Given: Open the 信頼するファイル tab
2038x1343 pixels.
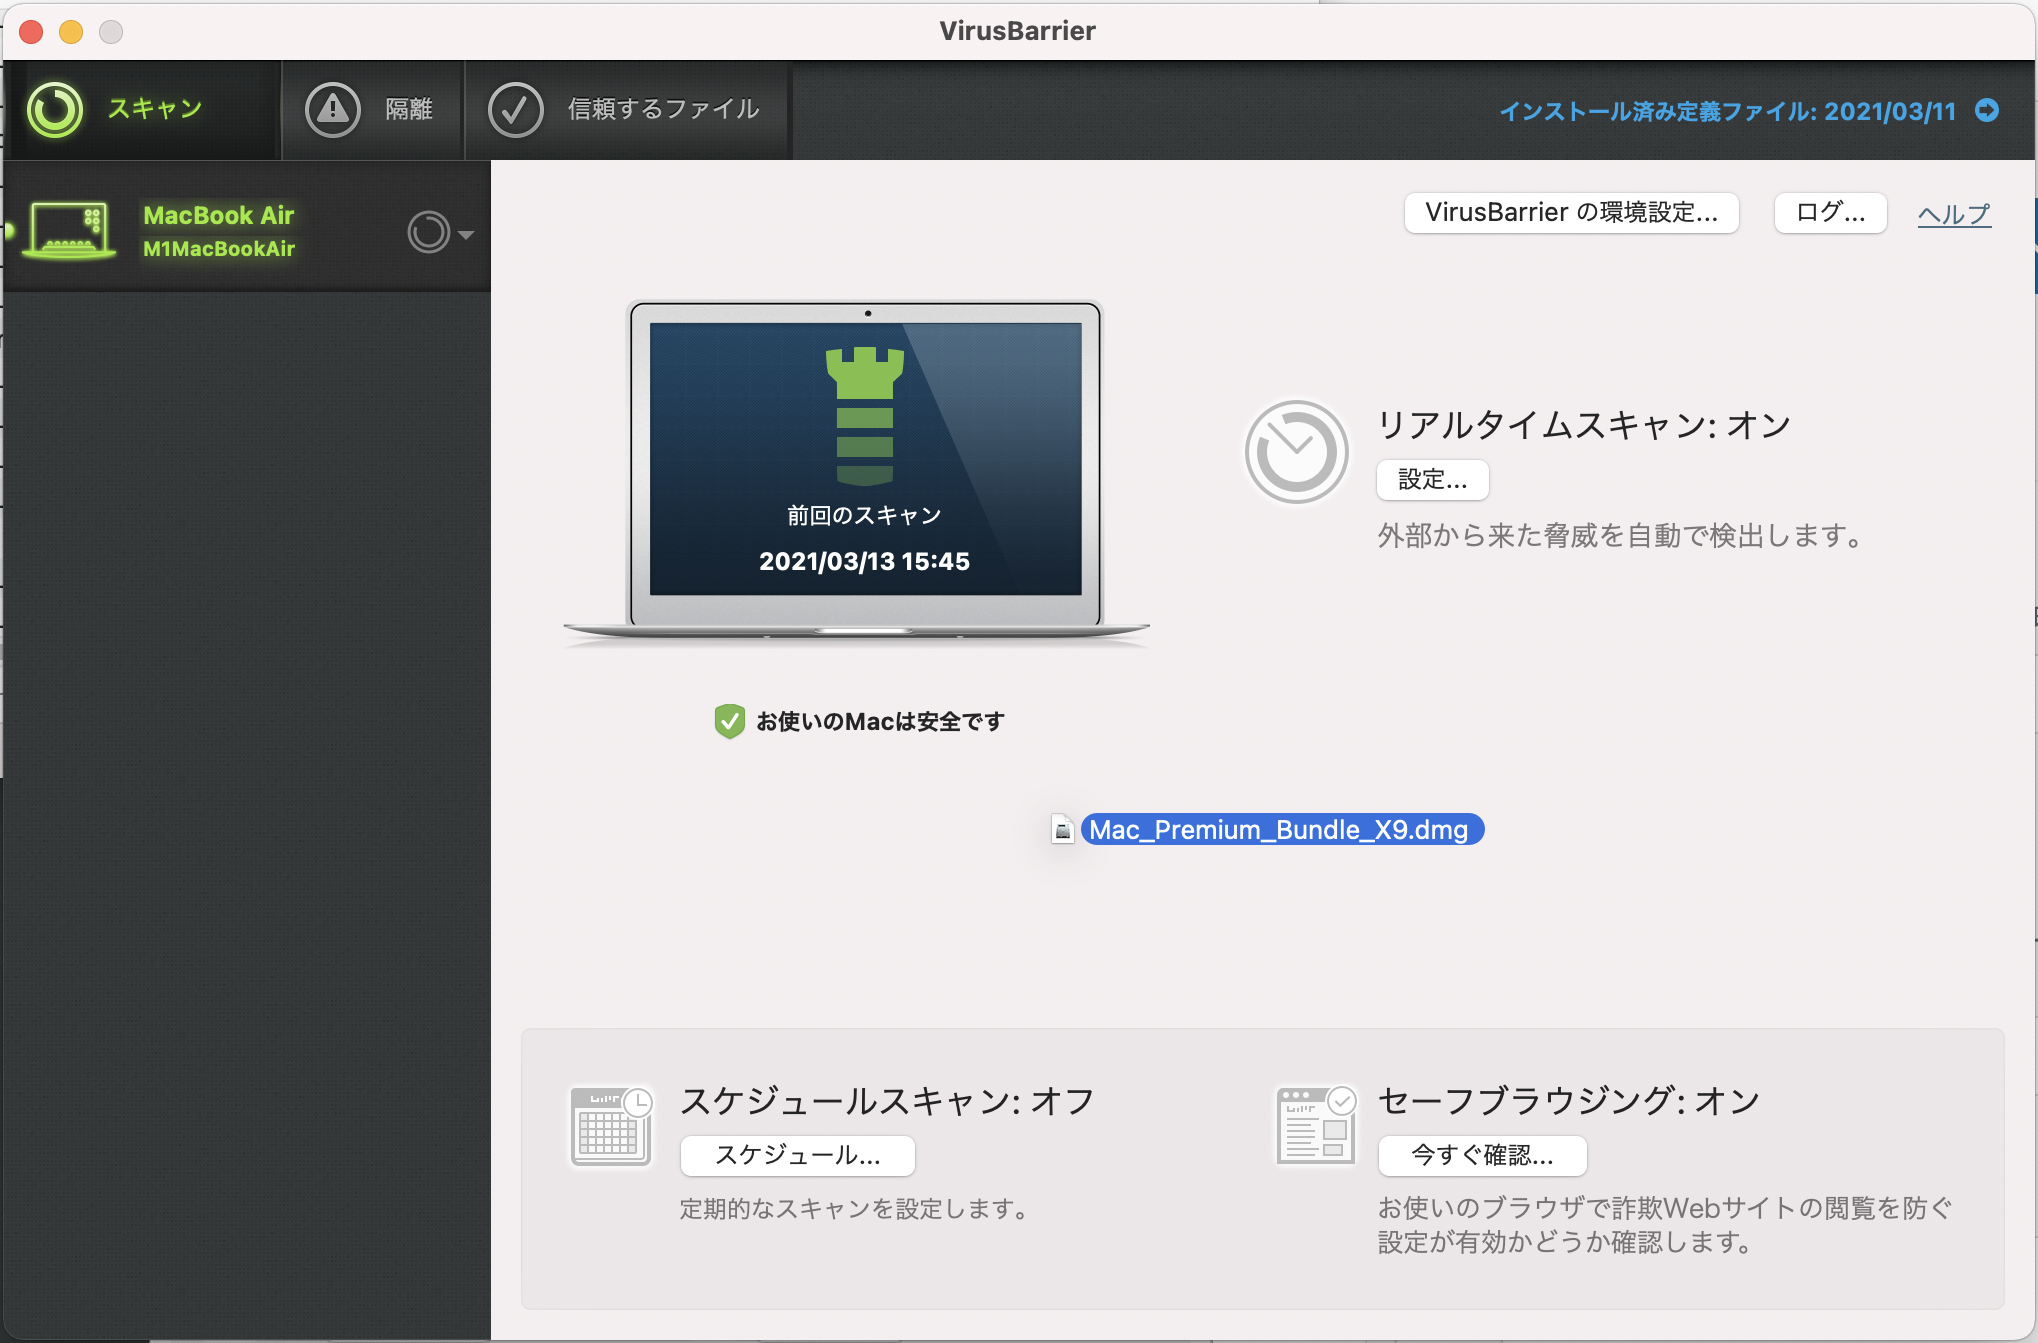Looking at the screenshot, I should point(629,109).
